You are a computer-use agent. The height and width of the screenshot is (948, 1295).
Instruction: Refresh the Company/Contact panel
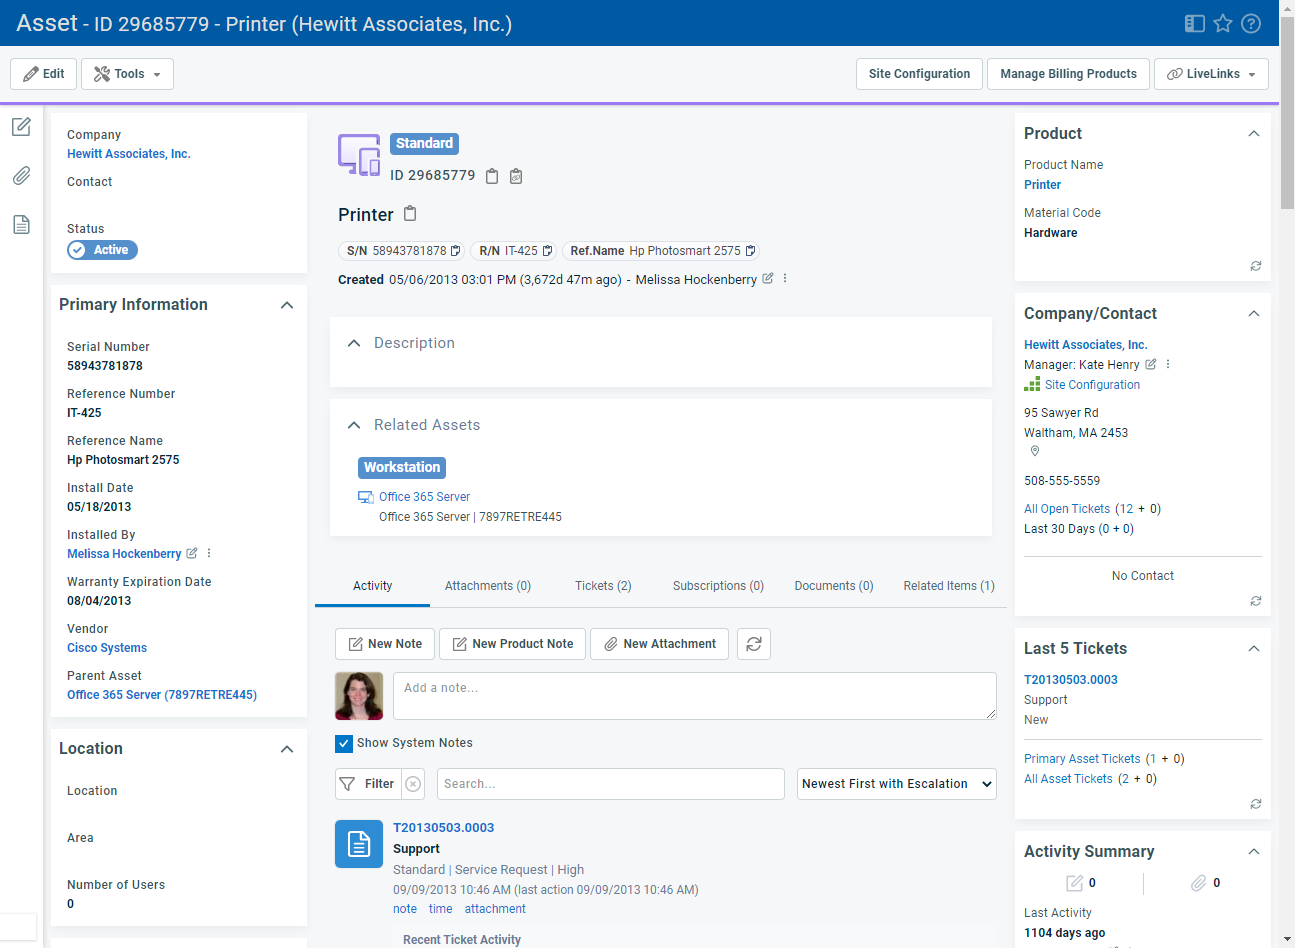[x=1256, y=601]
